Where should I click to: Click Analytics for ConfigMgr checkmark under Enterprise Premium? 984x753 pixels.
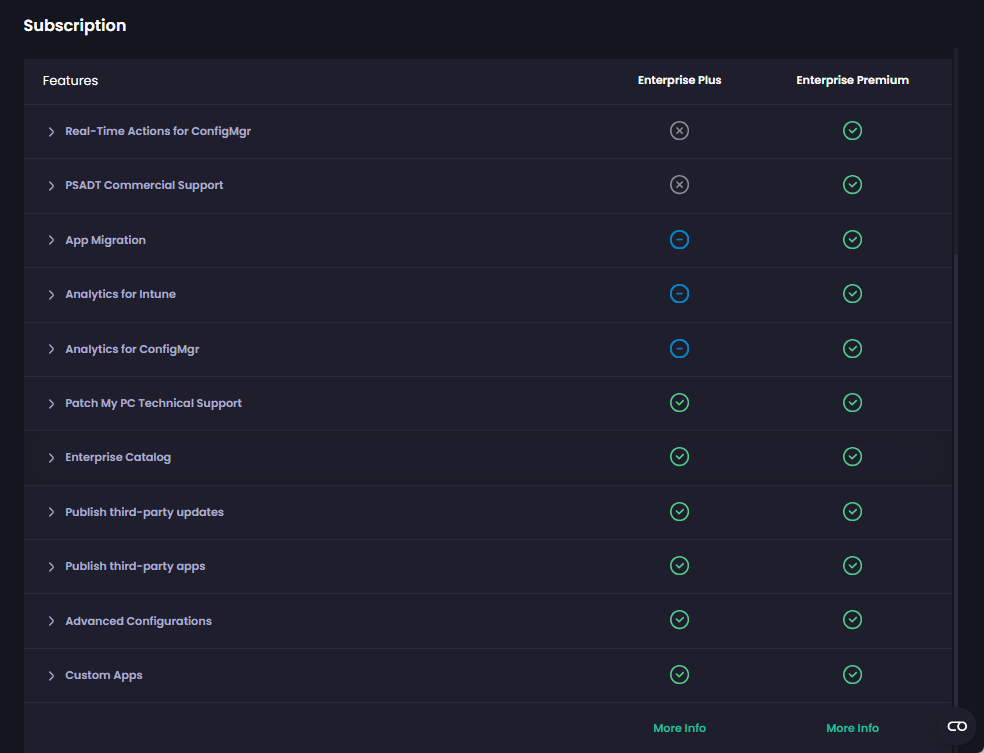tap(852, 349)
